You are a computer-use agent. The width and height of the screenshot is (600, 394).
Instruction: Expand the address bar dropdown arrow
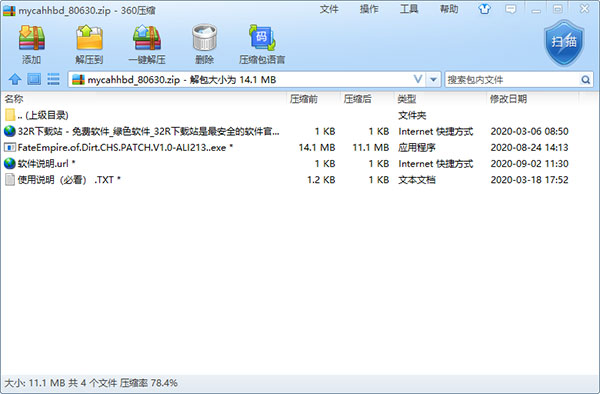433,80
